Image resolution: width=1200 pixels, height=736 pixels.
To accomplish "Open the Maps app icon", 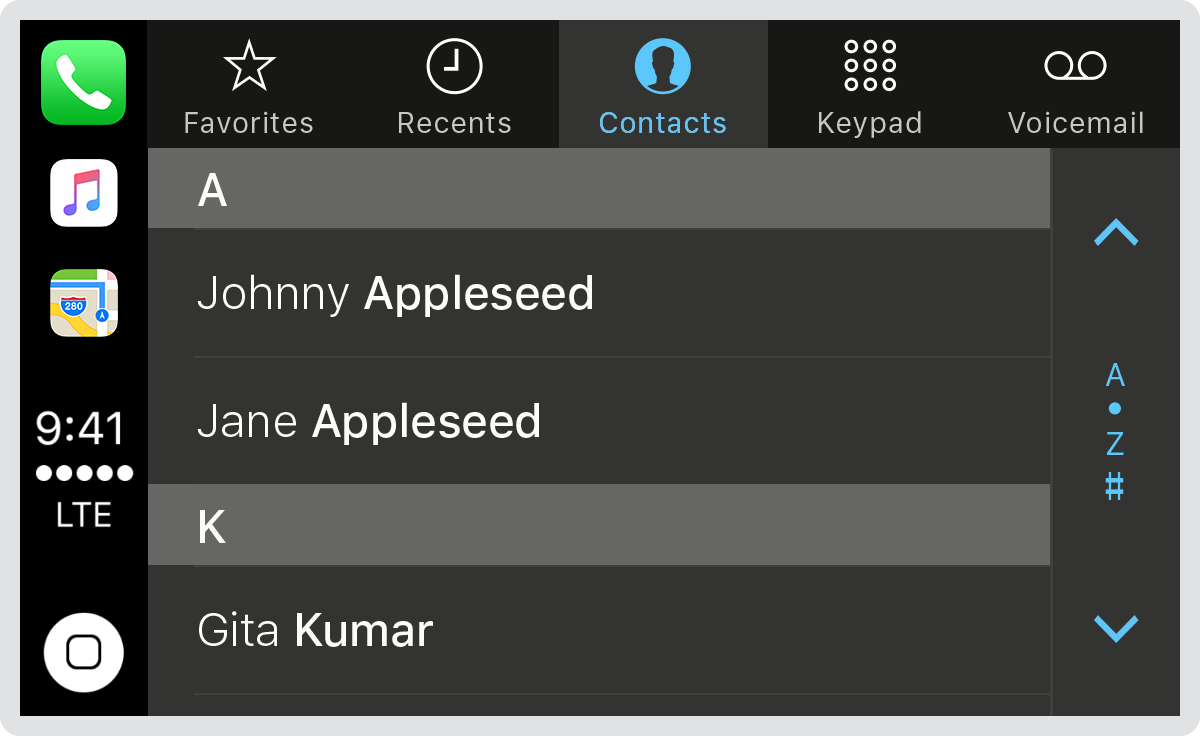I will (x=84, y=303).
